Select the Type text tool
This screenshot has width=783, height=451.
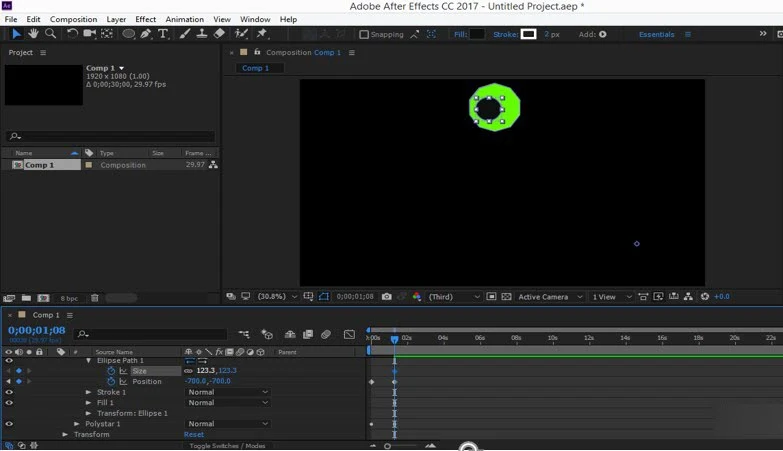(163, 33)
